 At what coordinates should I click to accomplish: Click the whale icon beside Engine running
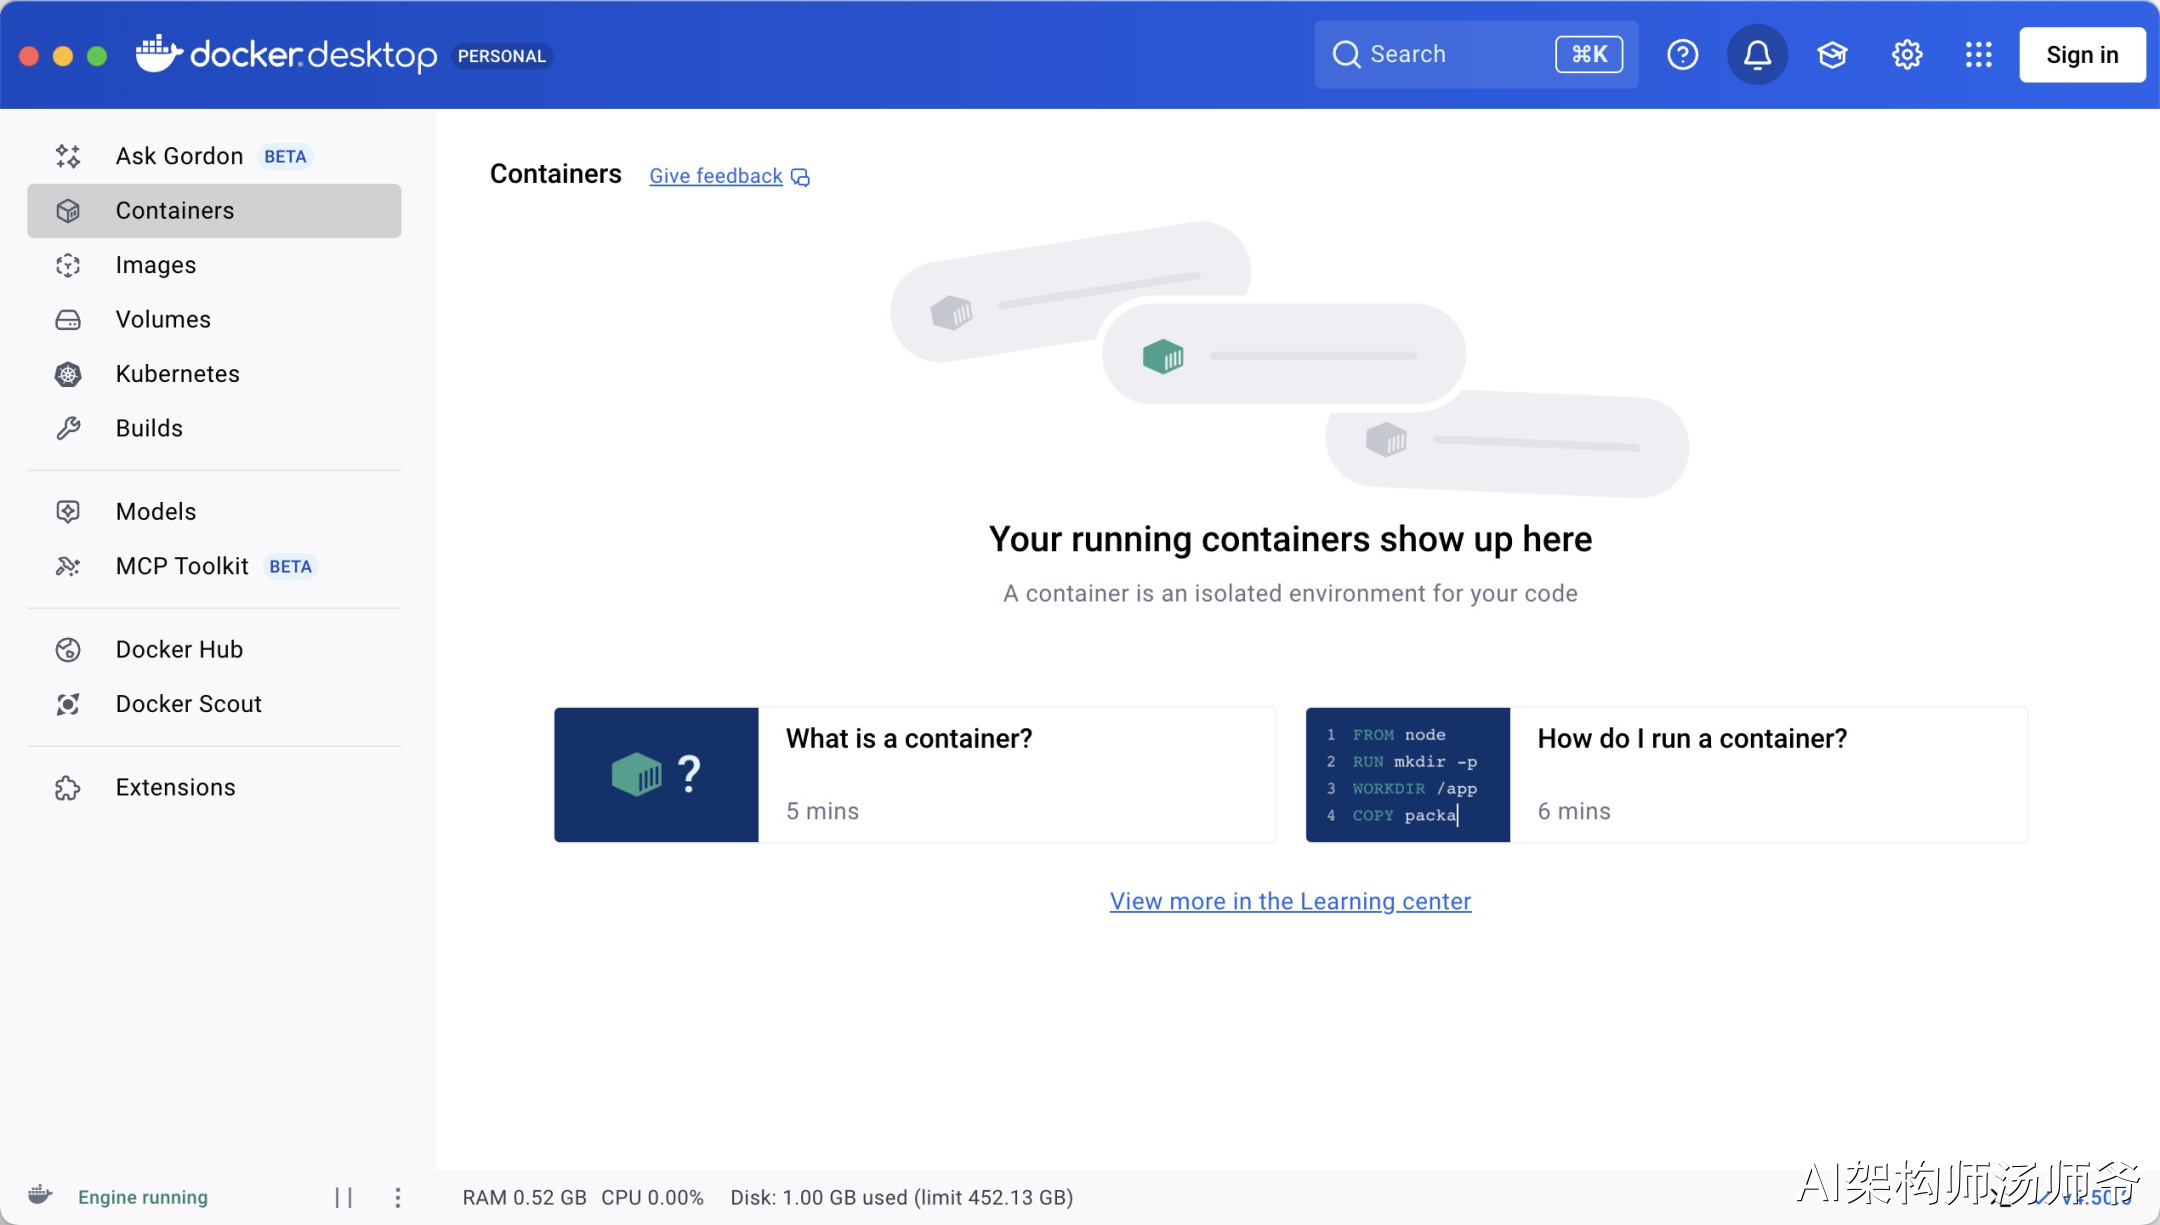pyautogui.click(x=40, y=1196)
